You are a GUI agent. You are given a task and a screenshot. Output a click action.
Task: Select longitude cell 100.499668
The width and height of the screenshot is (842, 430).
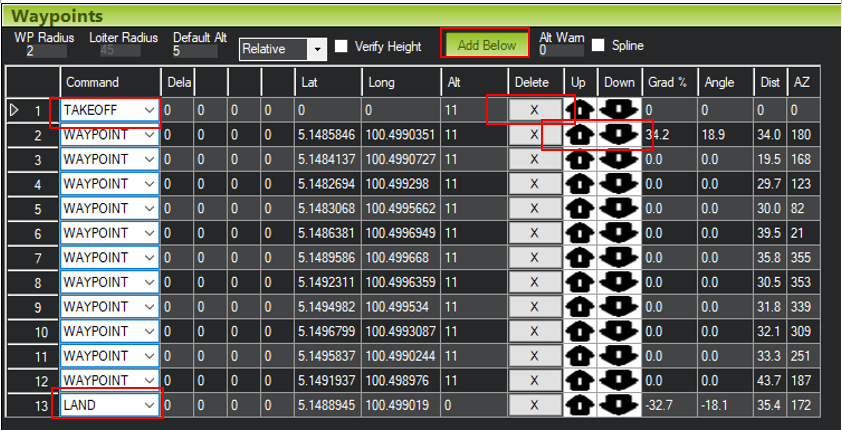pos(401,258)
